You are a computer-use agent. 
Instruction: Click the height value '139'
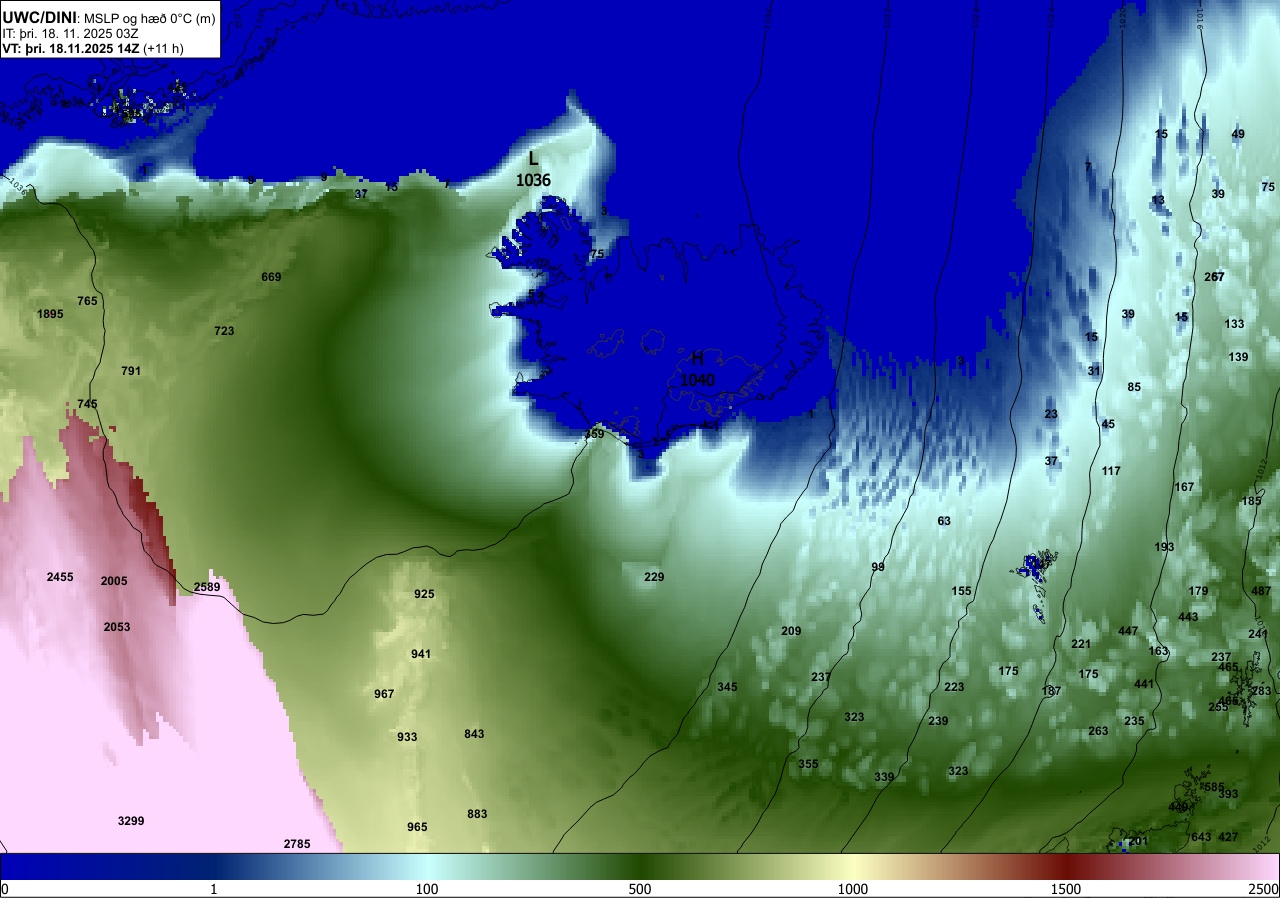tap(1238, 357)
